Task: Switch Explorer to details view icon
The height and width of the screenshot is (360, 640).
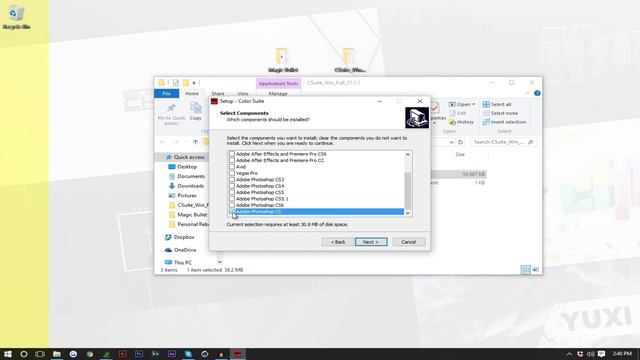Action: pos(526,270)
